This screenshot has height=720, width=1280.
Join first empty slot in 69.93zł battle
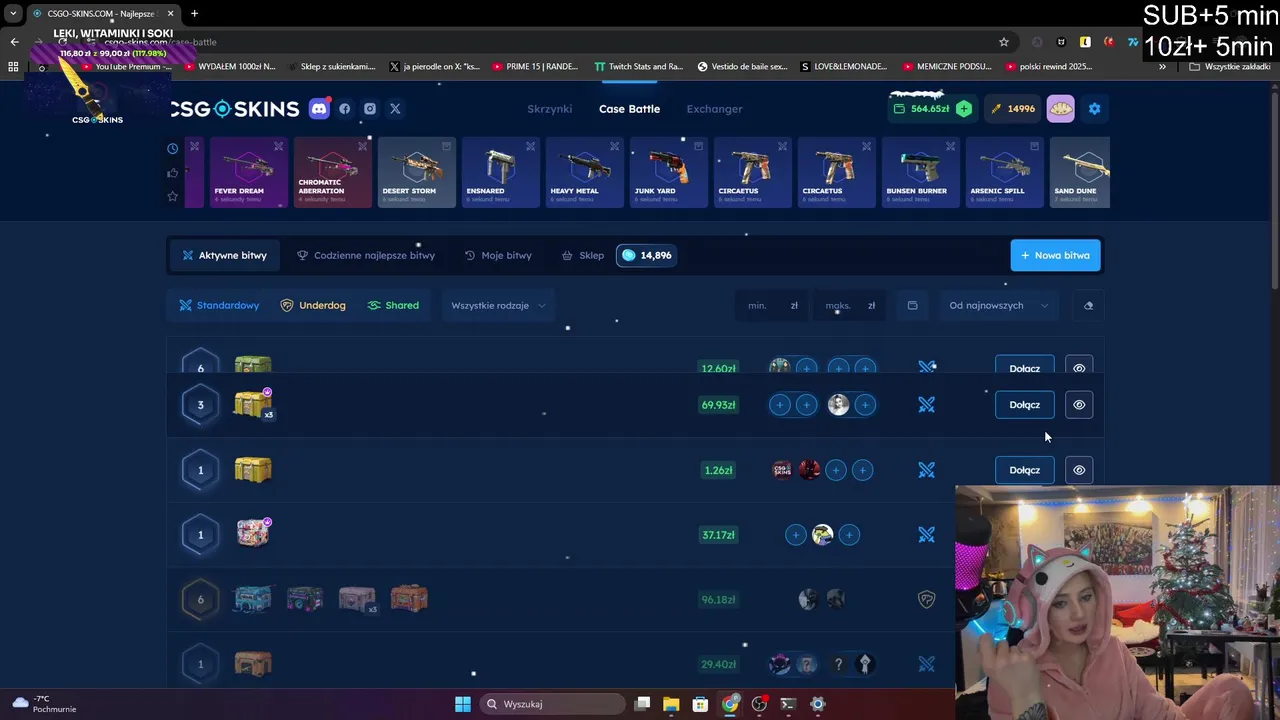(780, 405)
